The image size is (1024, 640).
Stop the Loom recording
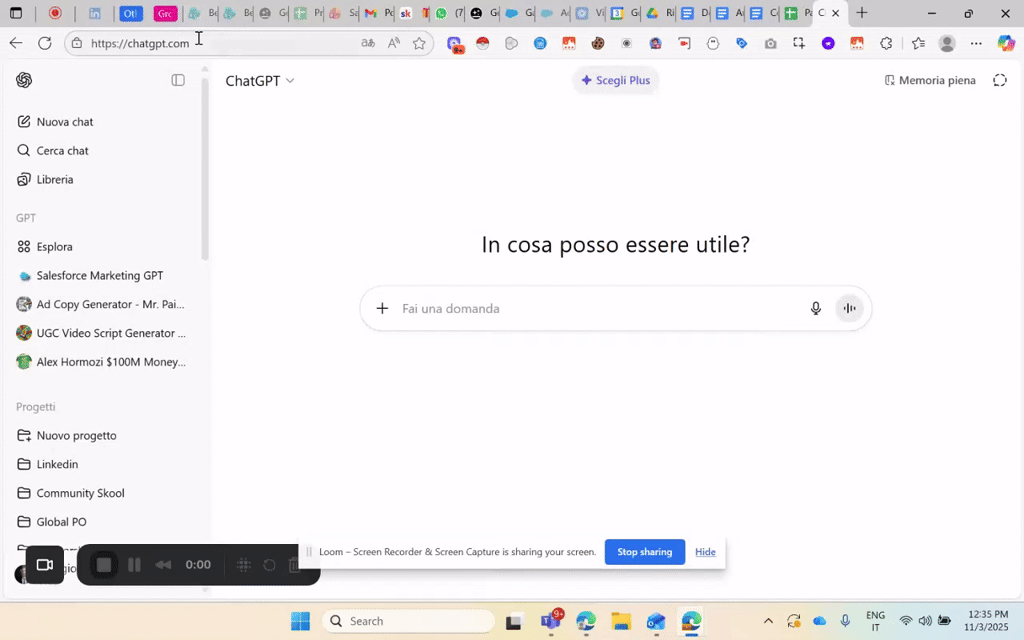click(x=103, y=564)
